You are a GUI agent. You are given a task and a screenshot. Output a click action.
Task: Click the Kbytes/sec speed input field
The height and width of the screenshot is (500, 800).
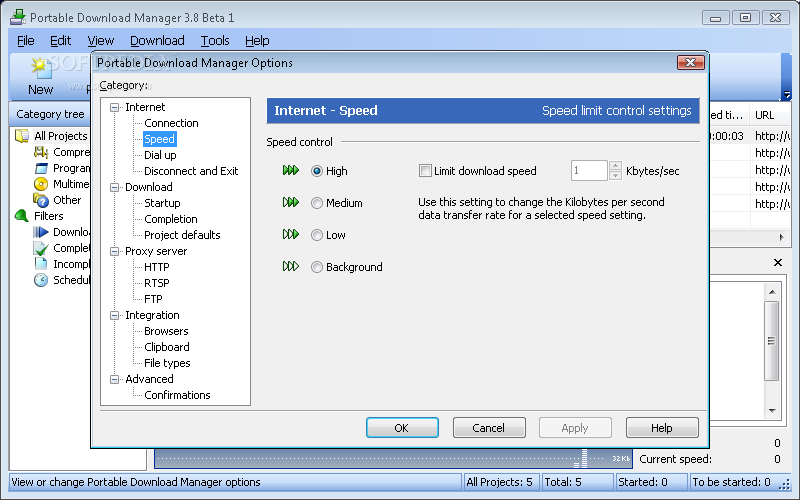[589, 170]
